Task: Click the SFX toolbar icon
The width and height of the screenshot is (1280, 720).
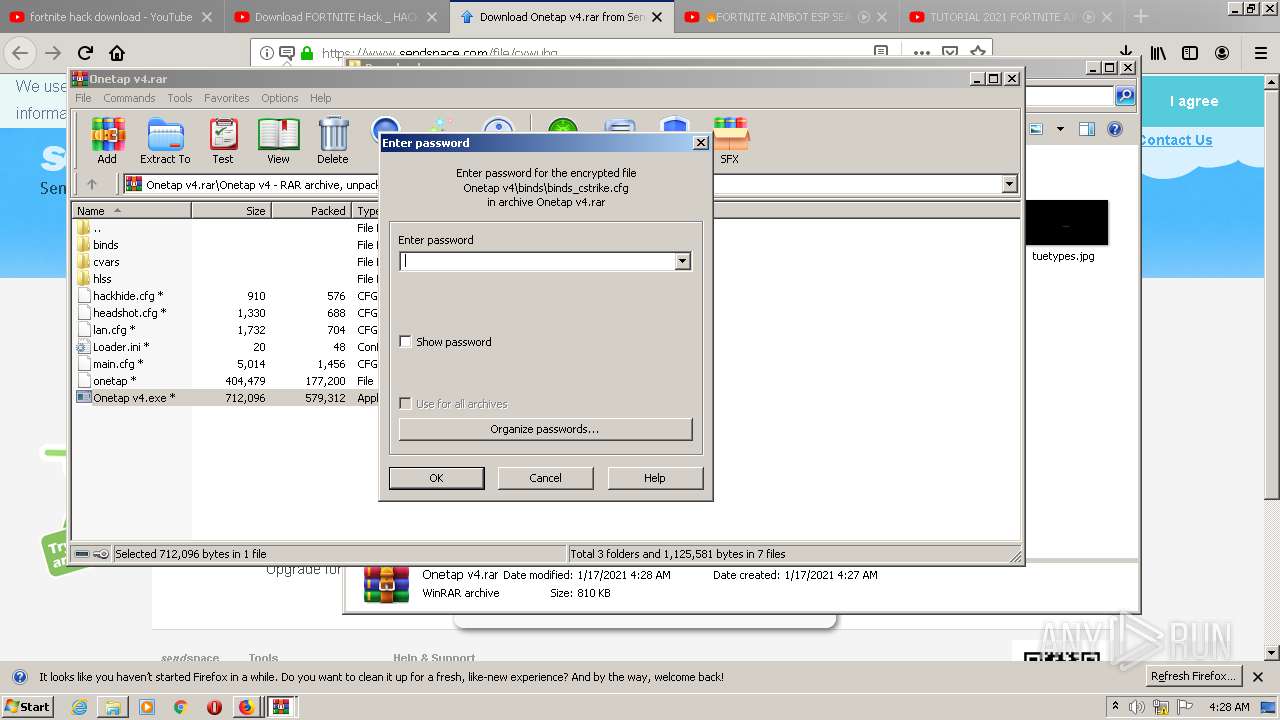Action: click(x=730, y=140)
